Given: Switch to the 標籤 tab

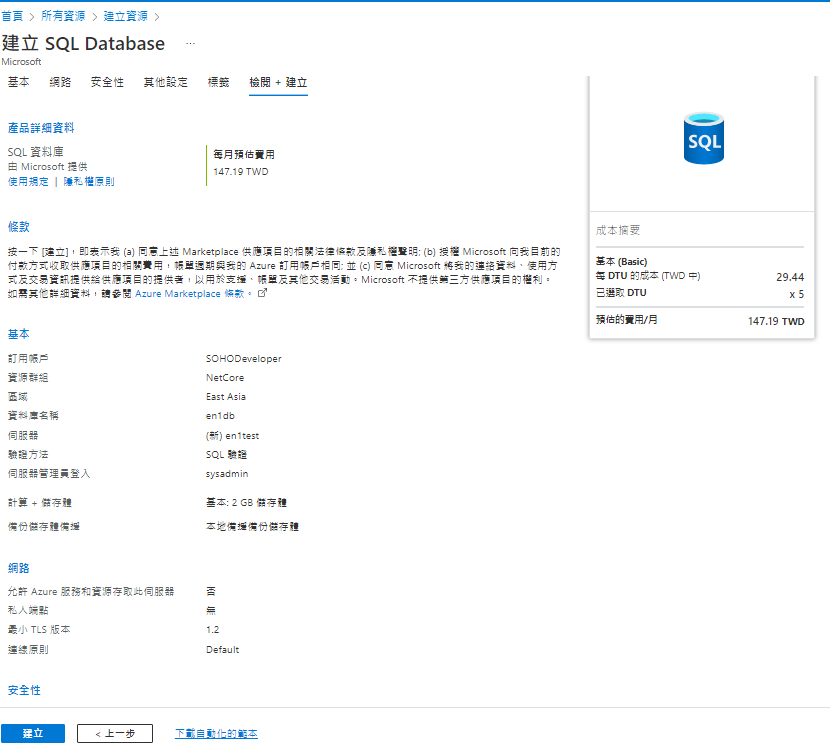Looking at the screenshot, I should pos(218,82).
